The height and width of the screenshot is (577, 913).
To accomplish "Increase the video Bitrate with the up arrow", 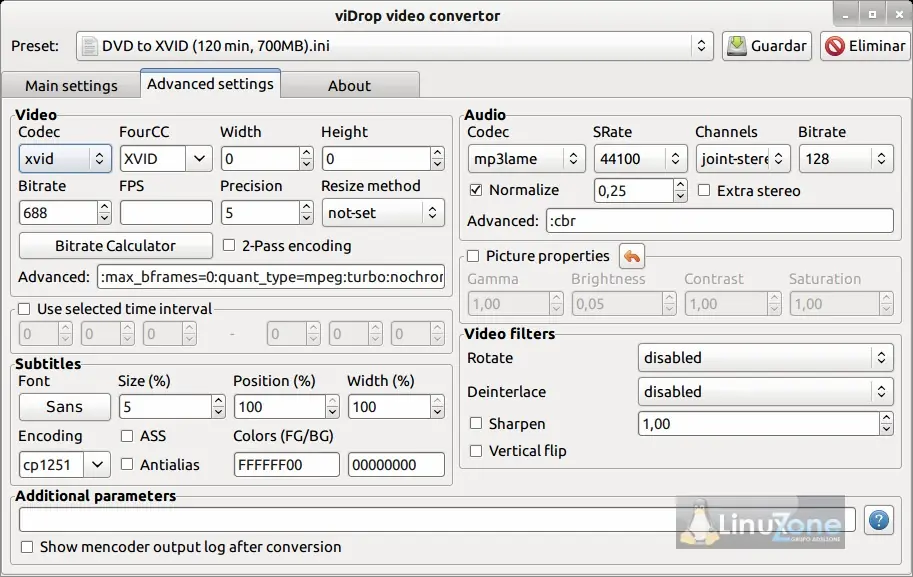I will click(x=104, y=207).
